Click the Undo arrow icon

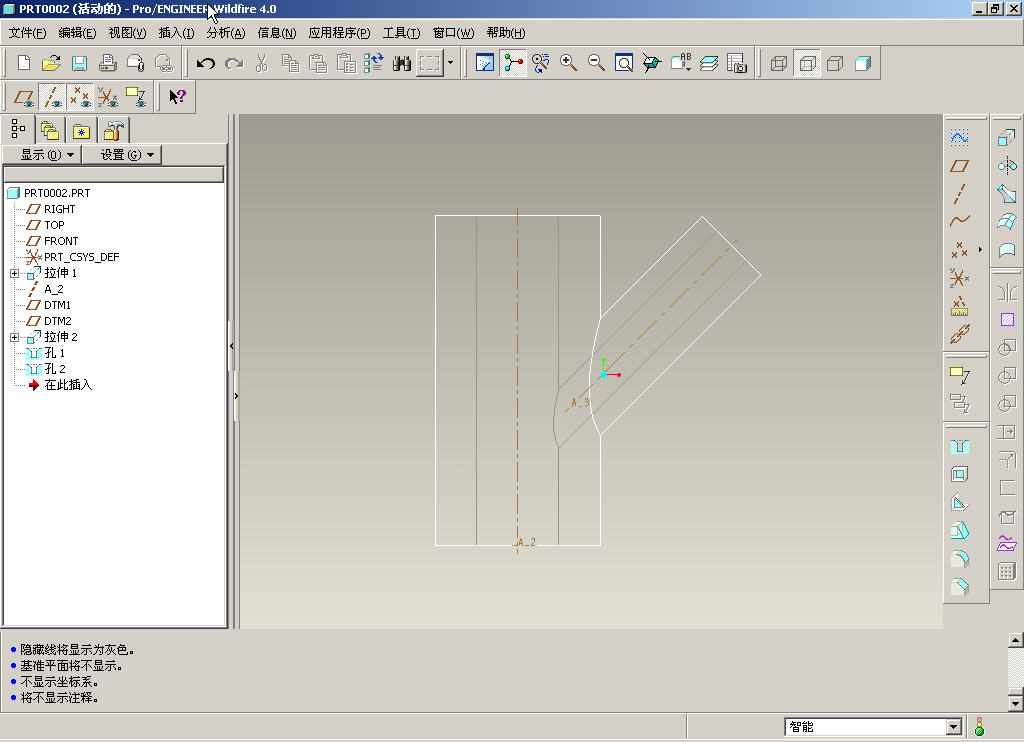click(206, 63)
